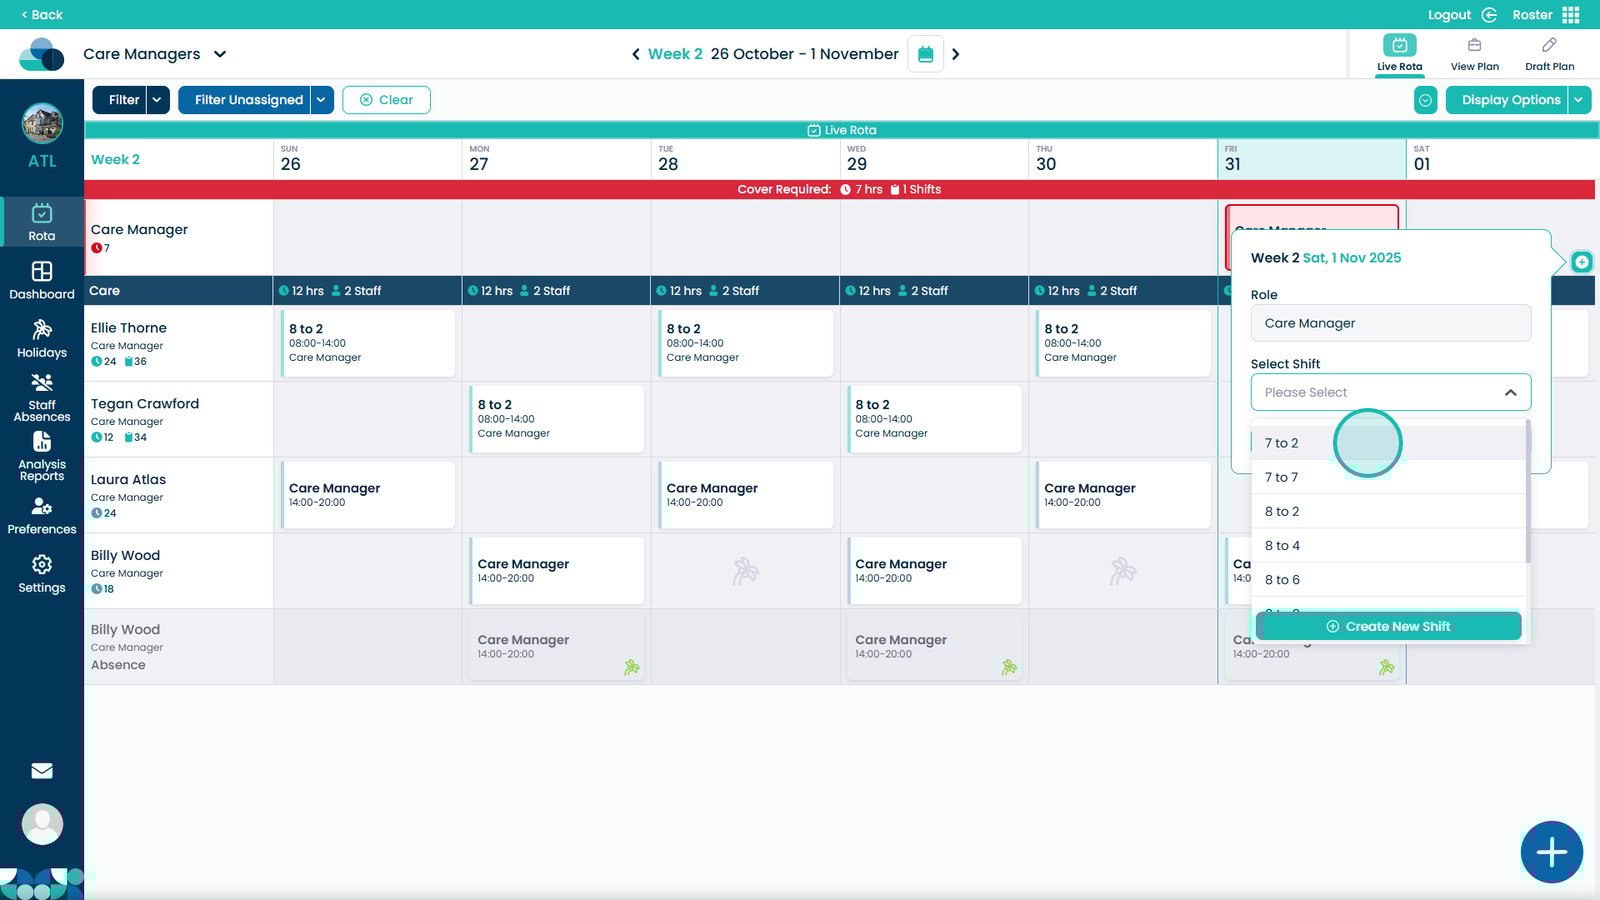Expand the Care Managers team dropdown

(220, 54)
